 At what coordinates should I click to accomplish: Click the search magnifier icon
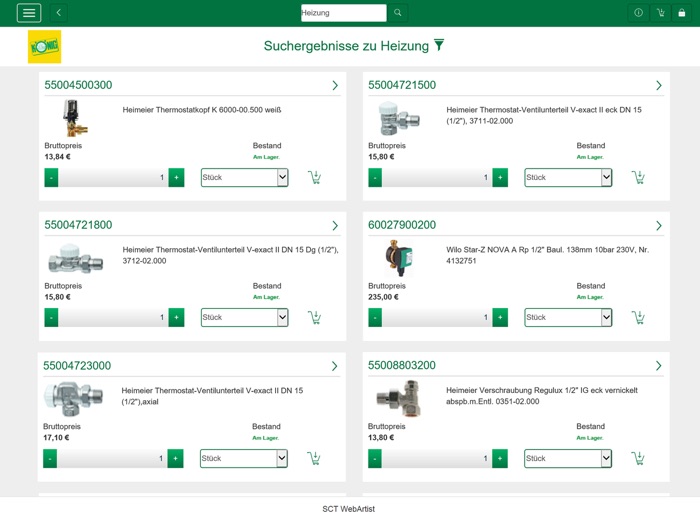[x=398, y=13]
